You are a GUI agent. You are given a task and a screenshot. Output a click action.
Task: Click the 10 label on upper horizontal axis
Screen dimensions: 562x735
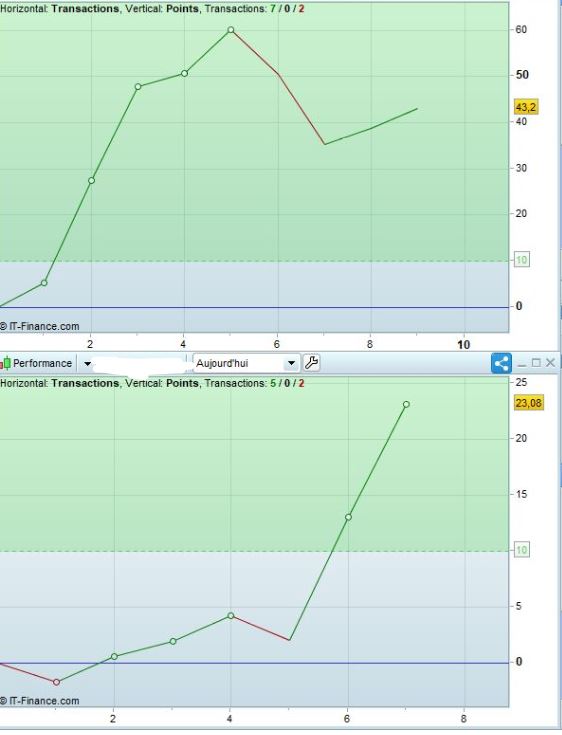463,345
